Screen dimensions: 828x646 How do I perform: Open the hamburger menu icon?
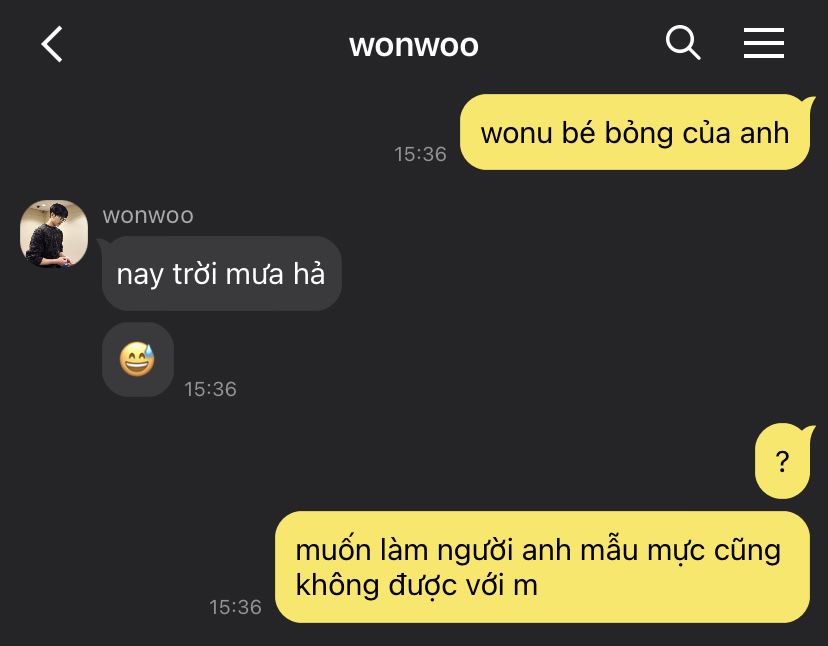click(764, 43)
